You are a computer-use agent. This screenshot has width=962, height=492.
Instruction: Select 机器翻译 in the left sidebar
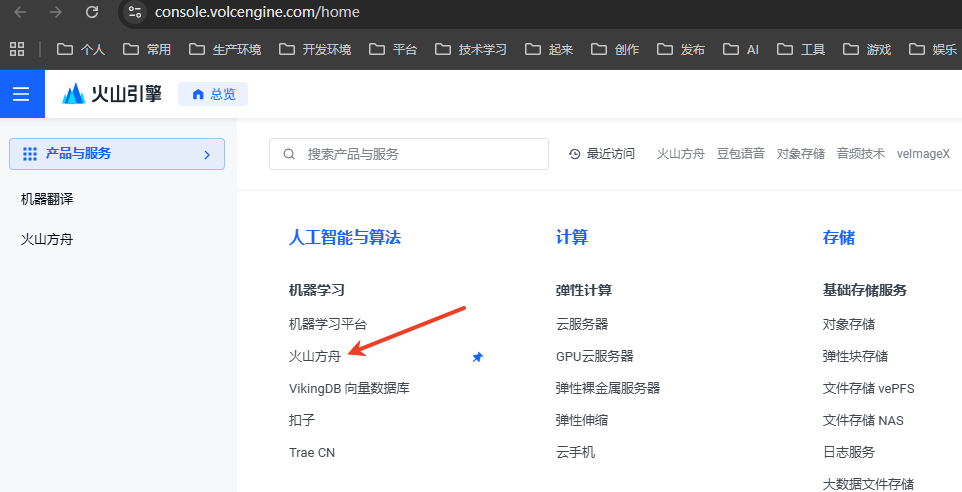[x=47, y=199]
